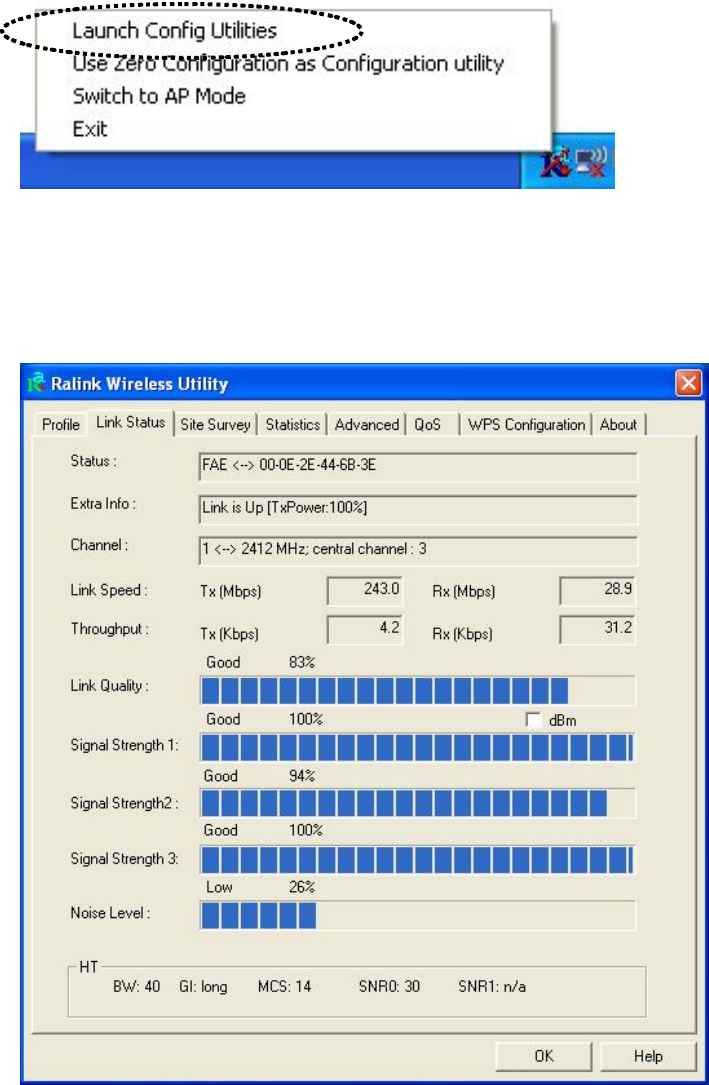The image size is (709, 1085).
Task: Click the Help button
Action: 648,1057
